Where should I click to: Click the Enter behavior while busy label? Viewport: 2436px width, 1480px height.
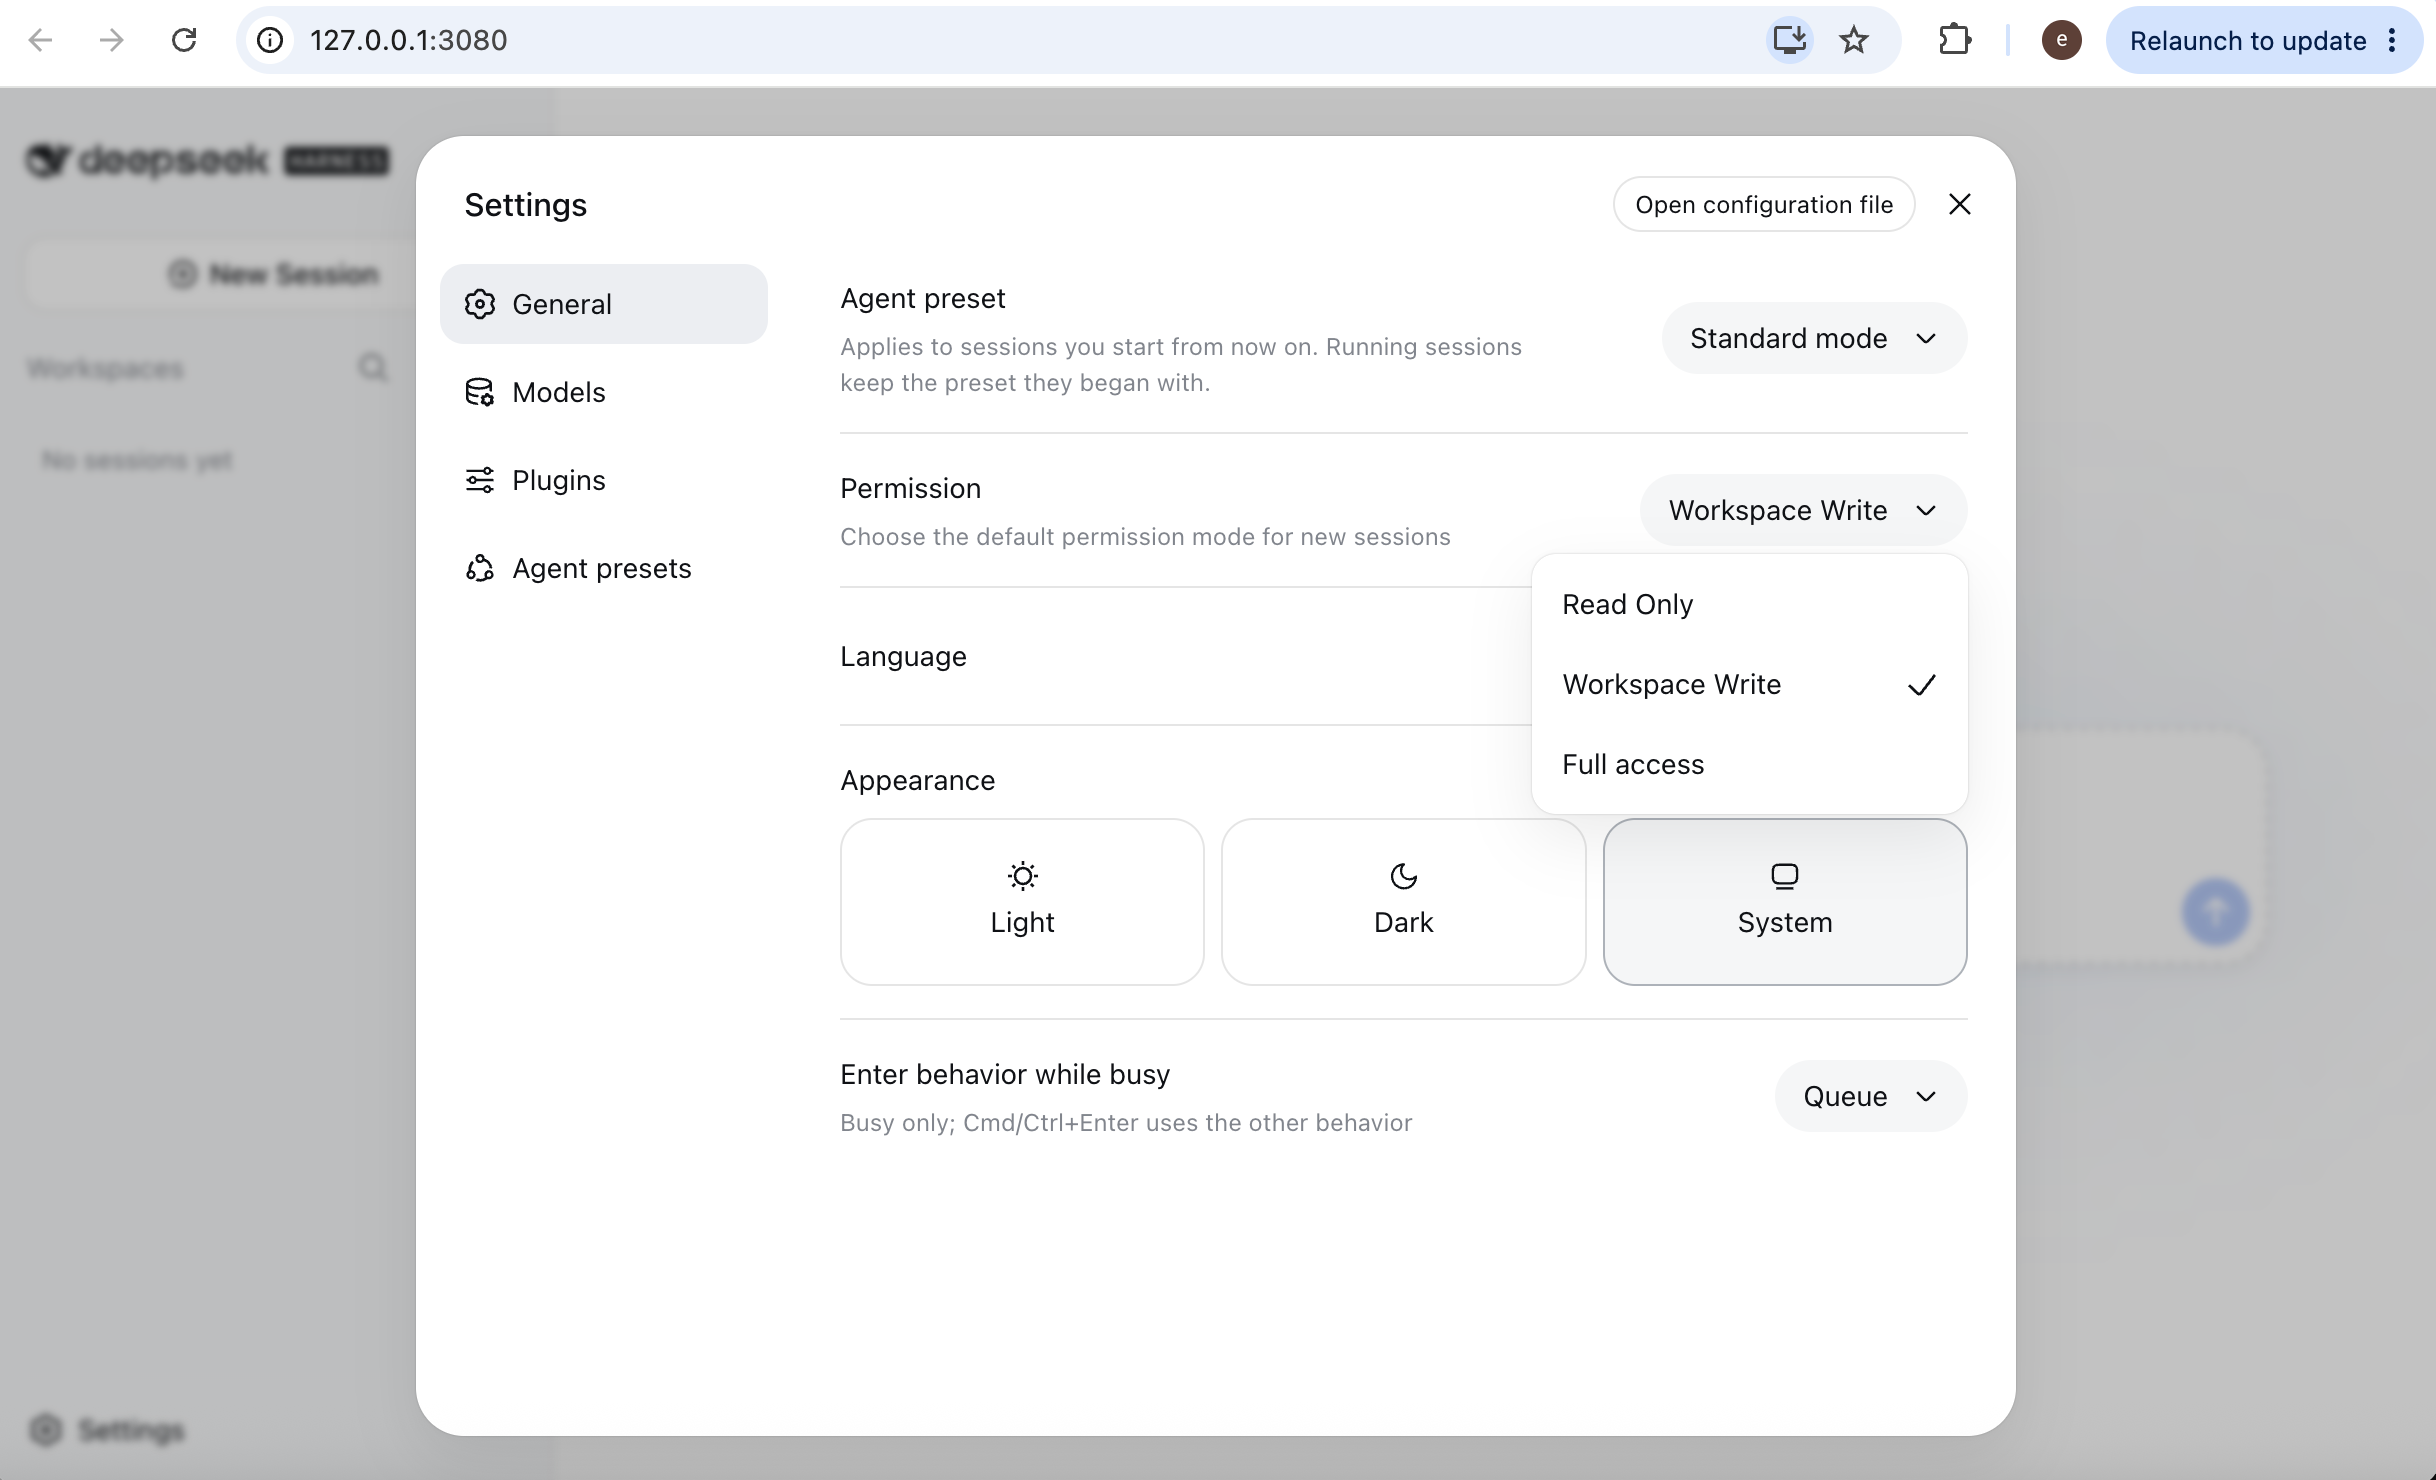[1005, 1074]
